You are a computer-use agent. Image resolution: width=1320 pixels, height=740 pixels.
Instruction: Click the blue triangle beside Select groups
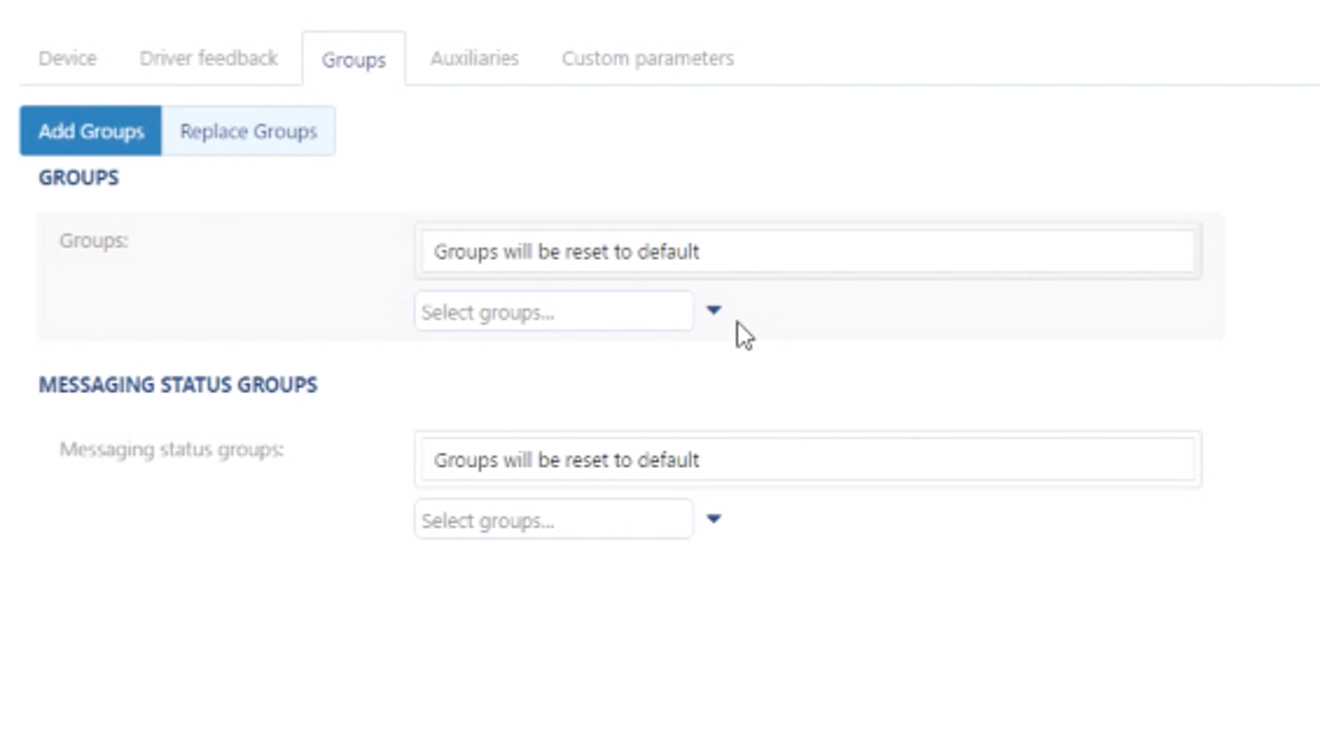pos(714,311)
